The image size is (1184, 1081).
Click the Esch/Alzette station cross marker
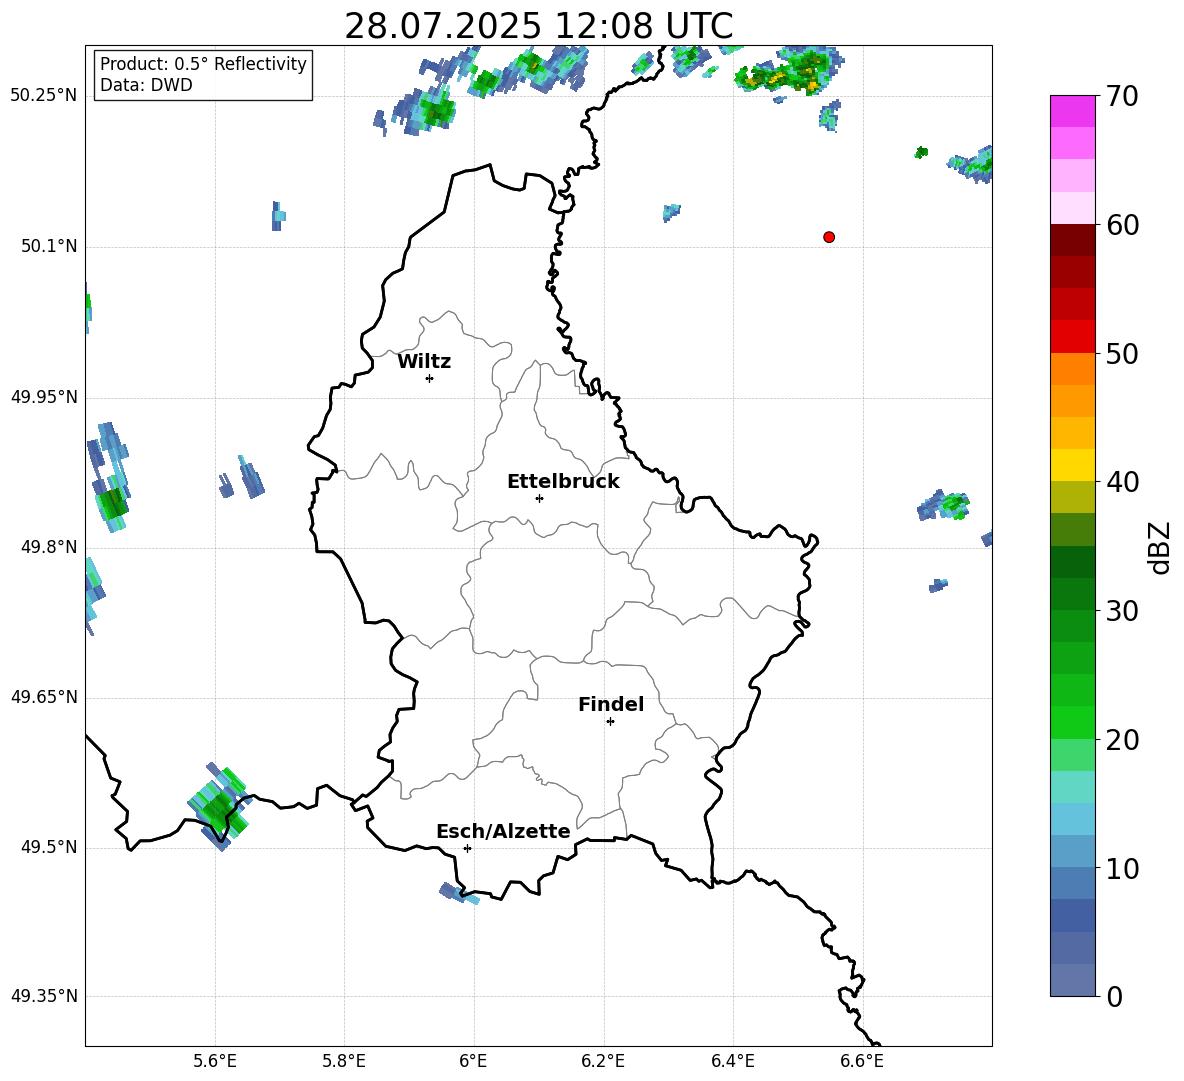coord(467,848)
